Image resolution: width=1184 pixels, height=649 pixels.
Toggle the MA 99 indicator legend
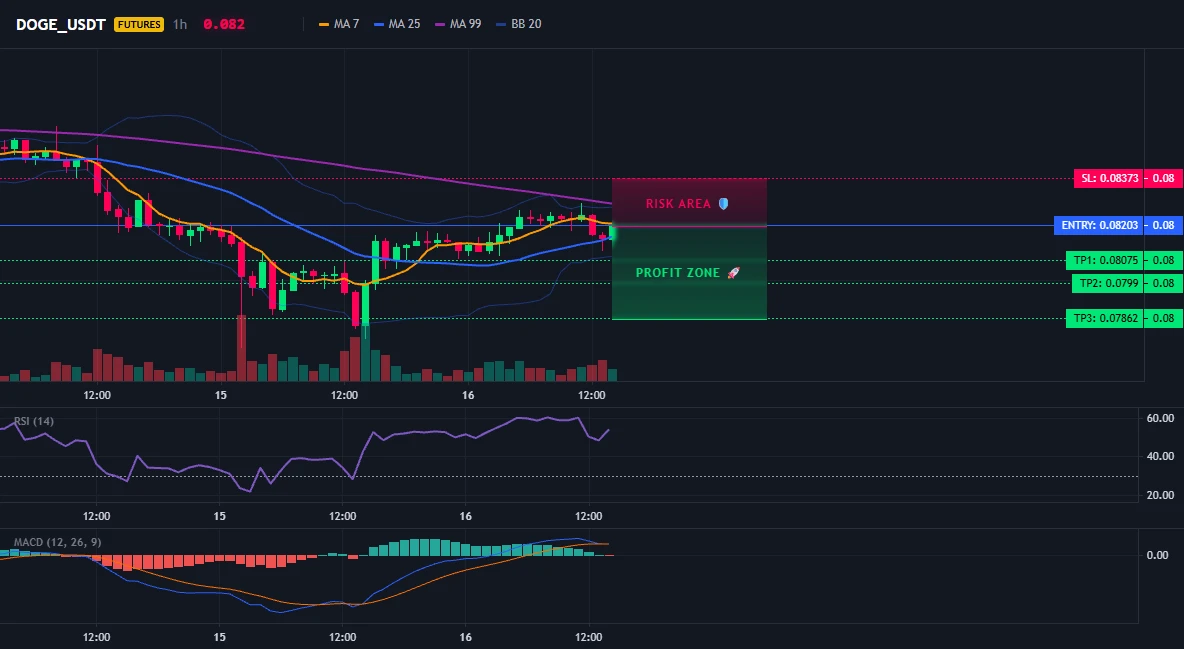[x=458, y=24]
